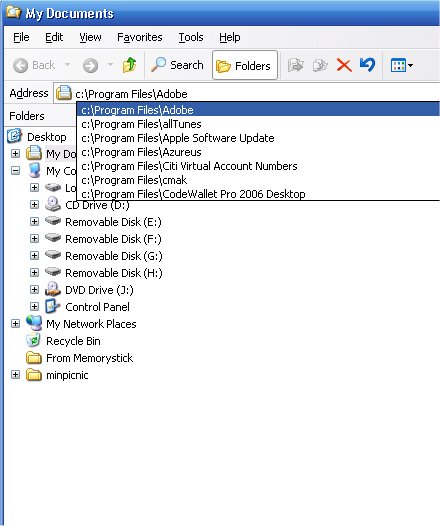Choose Apple Software Update path suggestion
This screenshot has height=526, width=440.
(258, 138)
